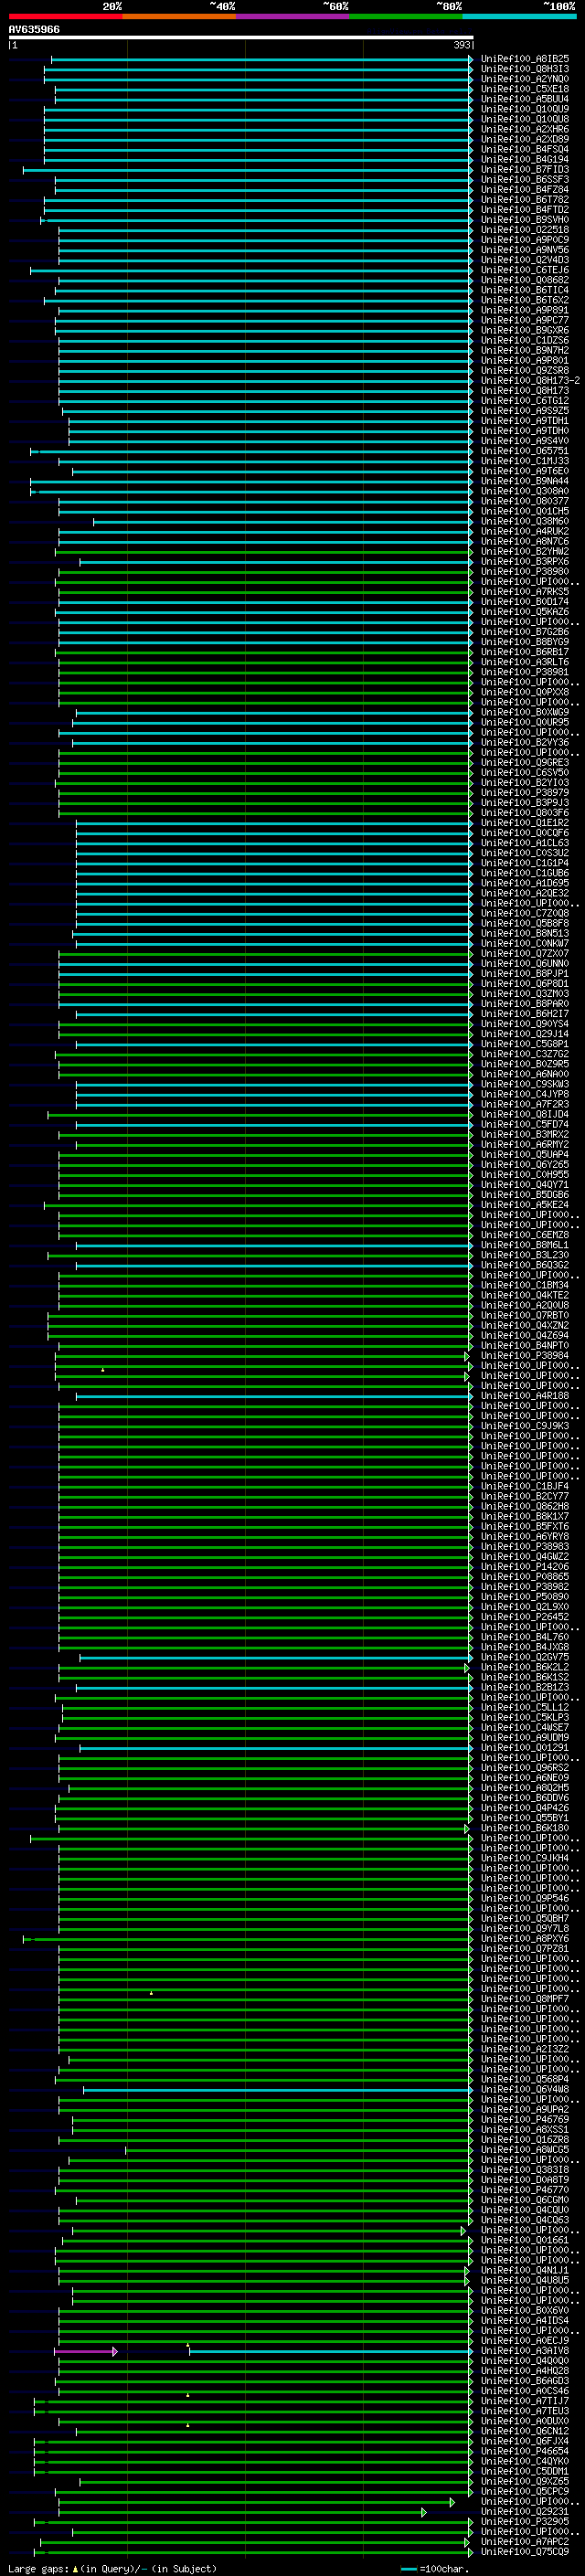Click hit label UniRef100_A7APC2
This screenshot has width=585, height=2576.
pyautogui.click(x=524, y=2542)
